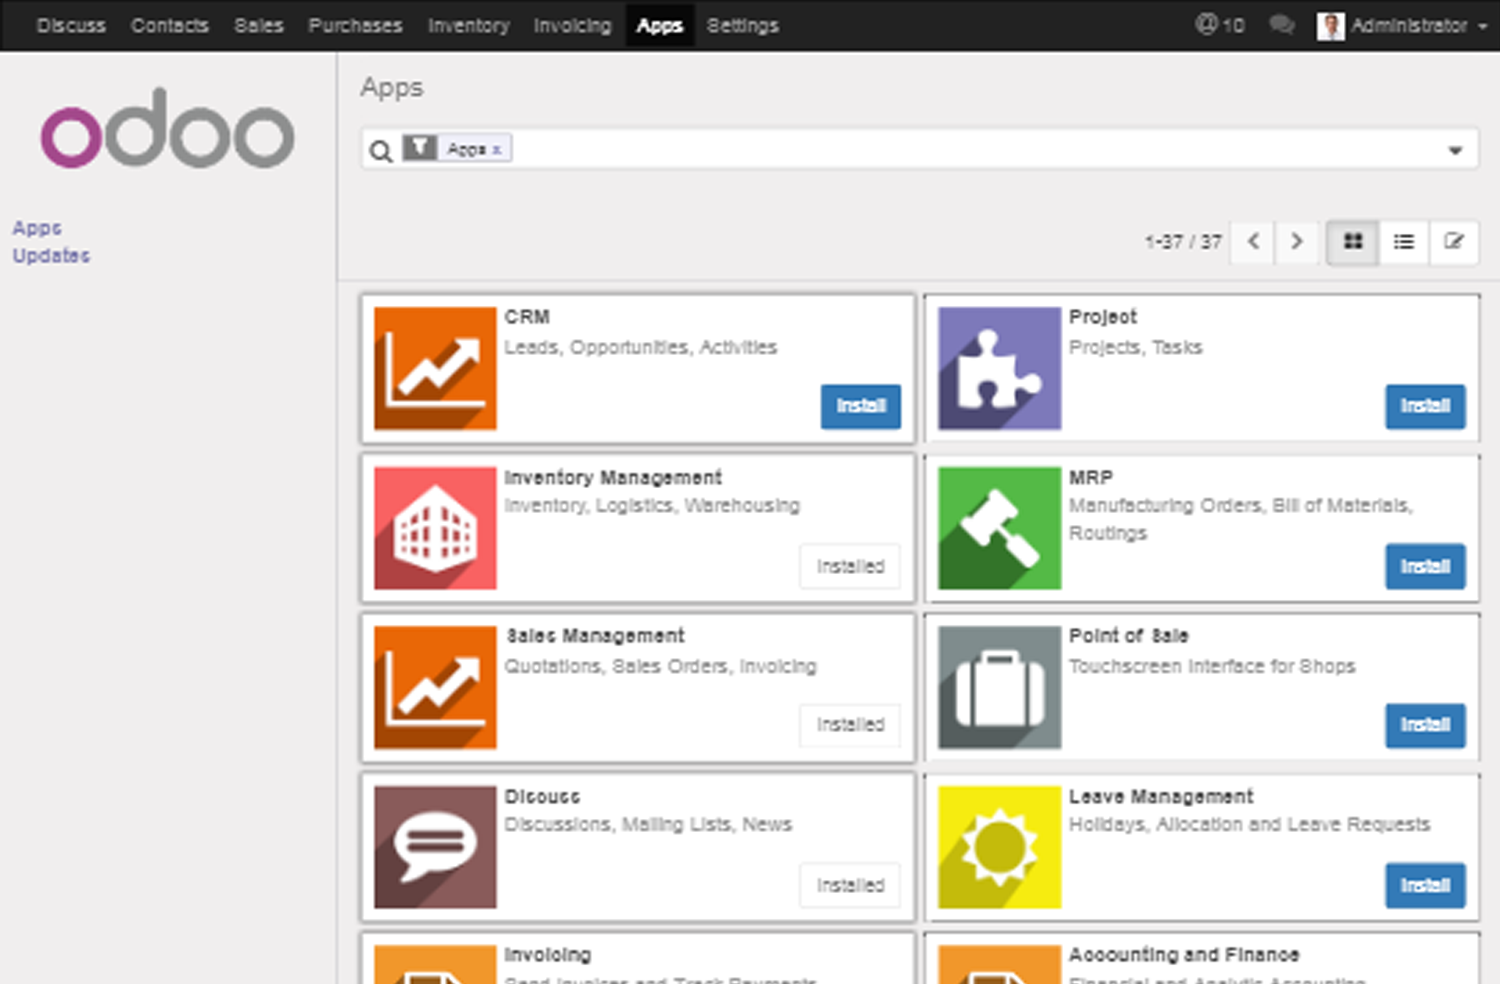Click the Administrator avatar picture

point(1330,26)
